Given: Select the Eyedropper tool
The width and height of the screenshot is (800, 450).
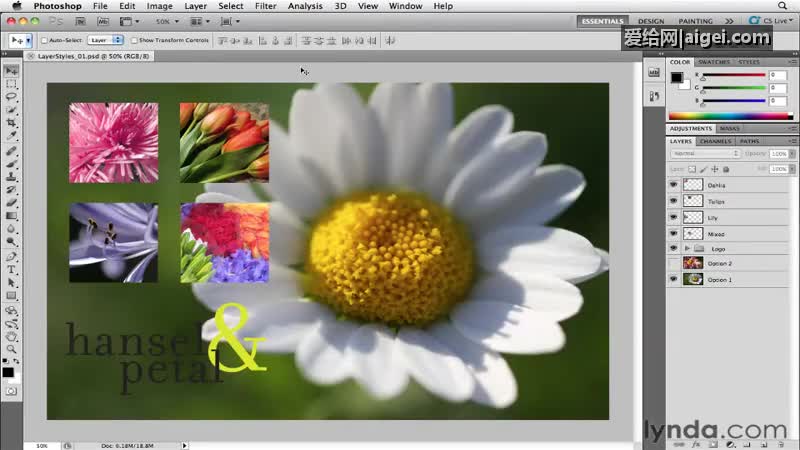Looking at the screenshot, I should [x=11, y=136].
